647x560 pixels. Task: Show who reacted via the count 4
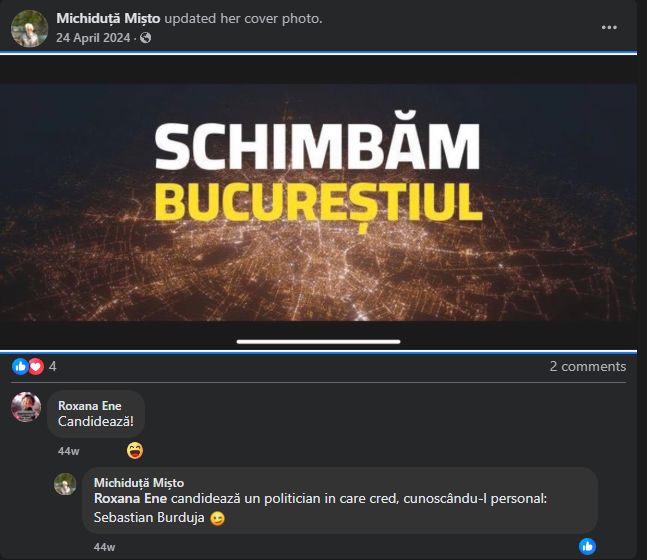click(52, 366)
